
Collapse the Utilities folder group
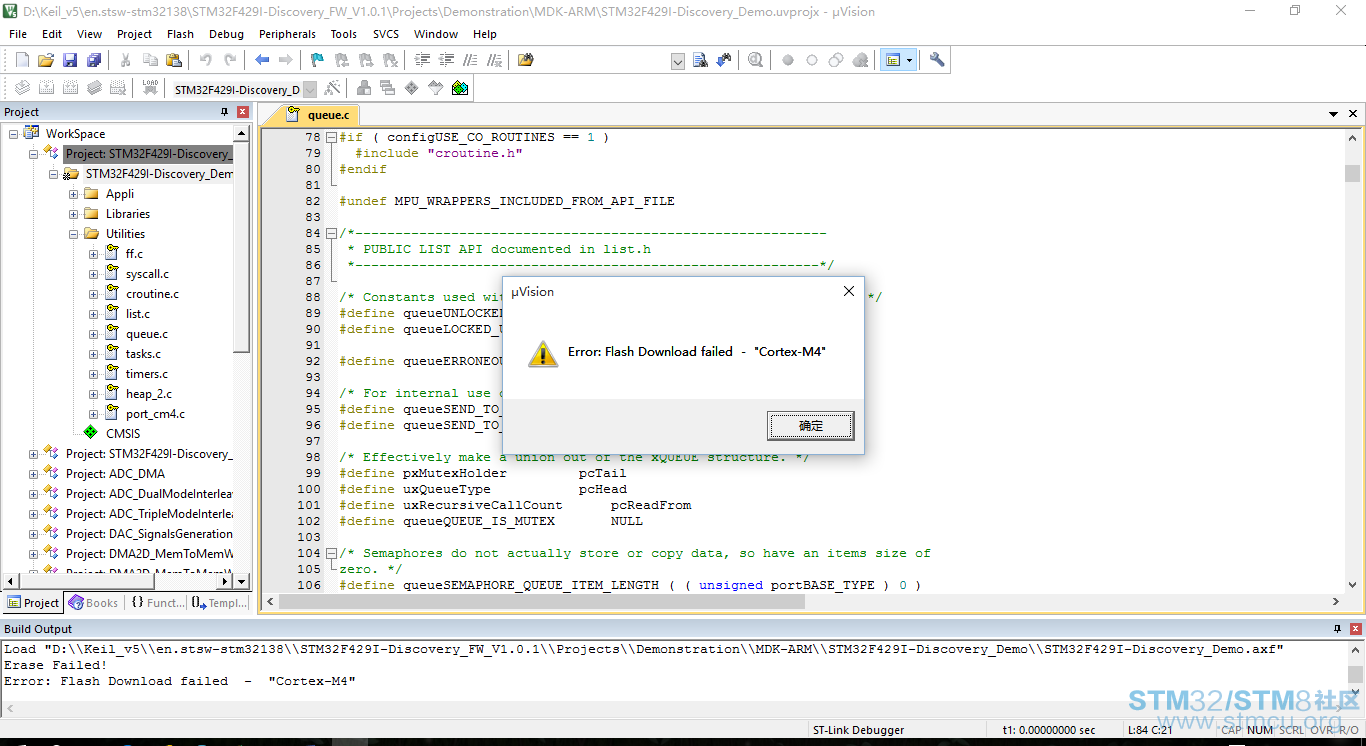[x=74, y=234]
